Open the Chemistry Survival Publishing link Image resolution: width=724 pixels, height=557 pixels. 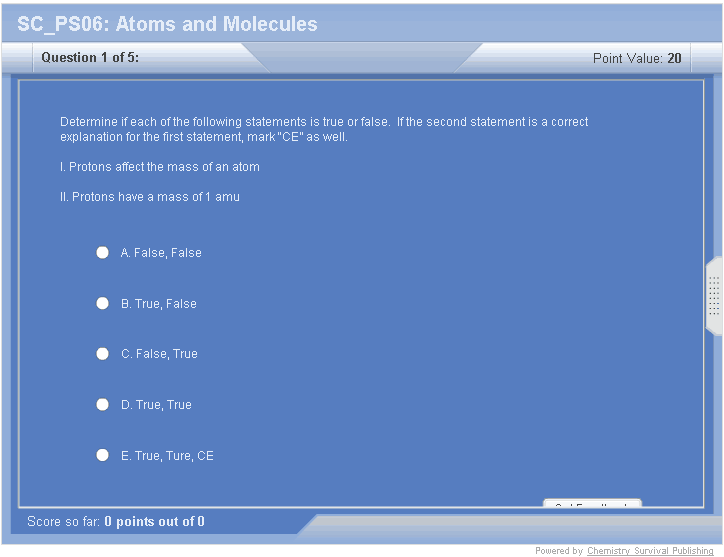pos(650,551)
